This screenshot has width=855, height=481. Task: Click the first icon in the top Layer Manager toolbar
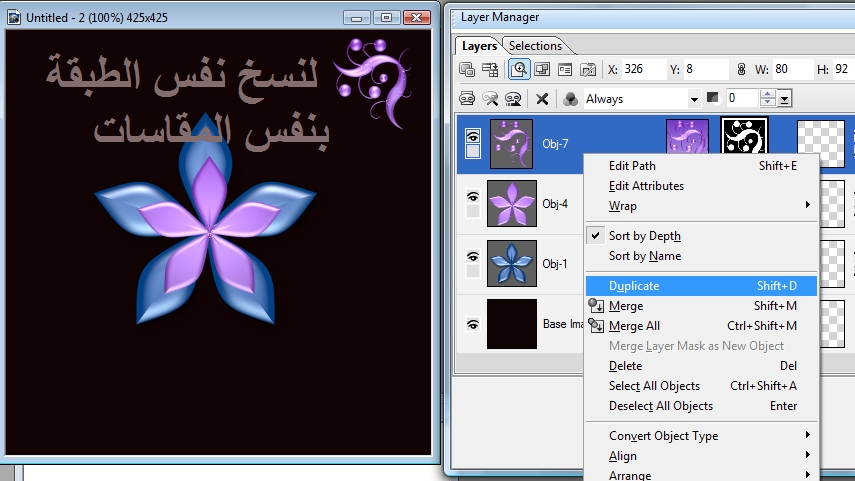pyautogui.click(x=467, y=70)
